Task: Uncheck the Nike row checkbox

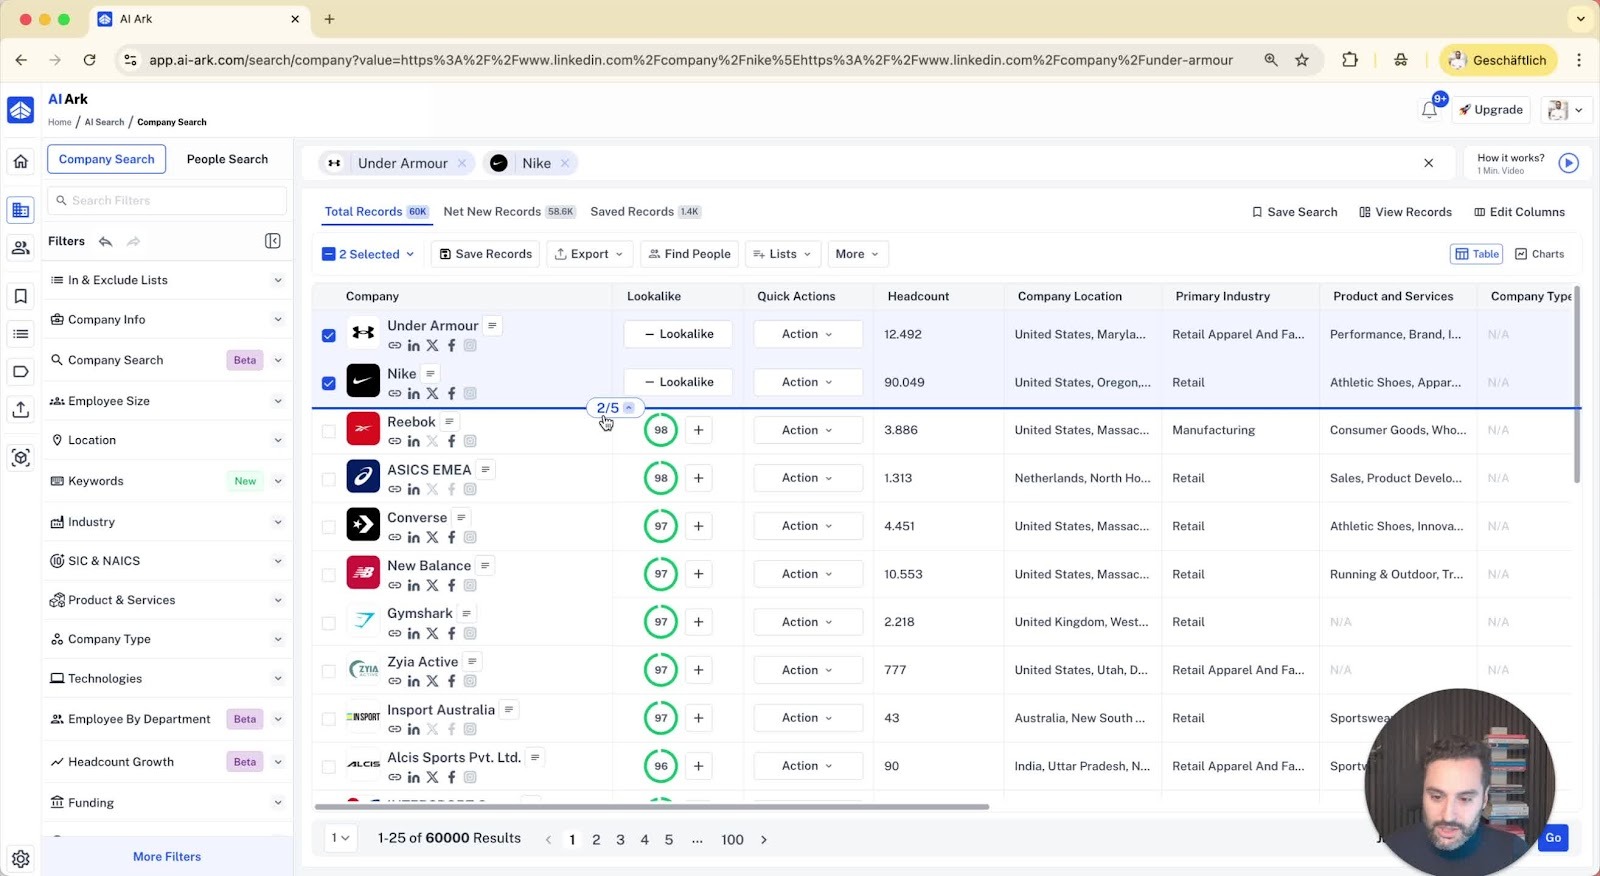Action: (x=328, y=383)
